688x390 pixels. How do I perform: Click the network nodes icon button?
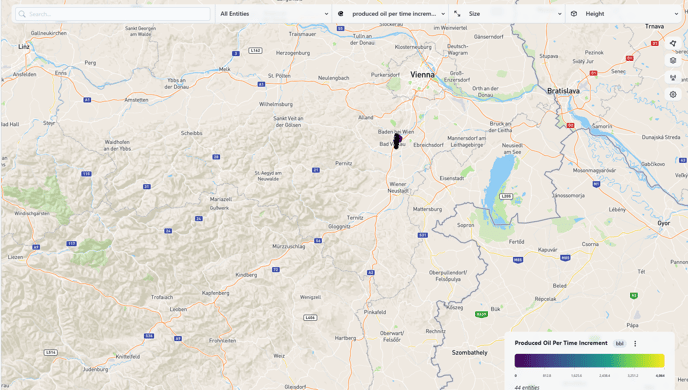tap(673, 77)
